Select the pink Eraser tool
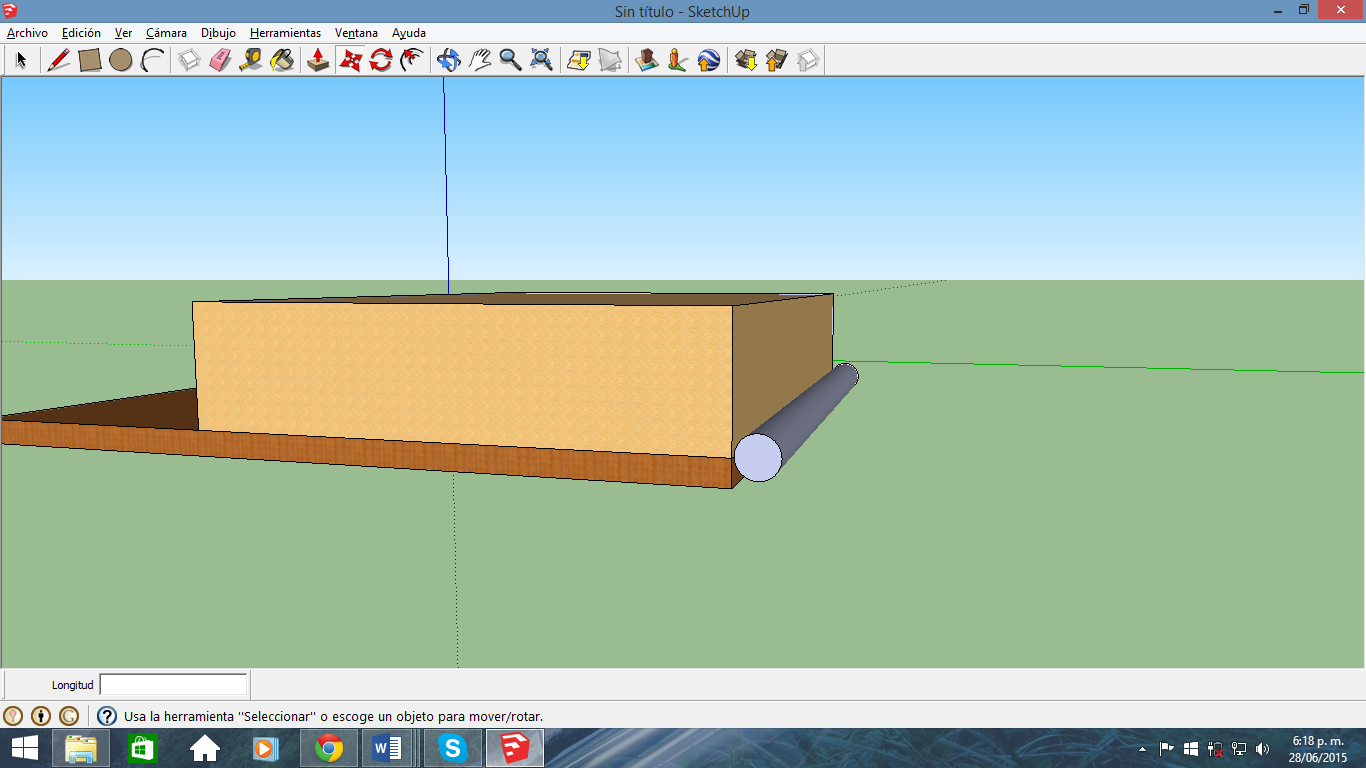Image resolution: width=1366 pixels, height=768 pixels. [x=220, y=60]
